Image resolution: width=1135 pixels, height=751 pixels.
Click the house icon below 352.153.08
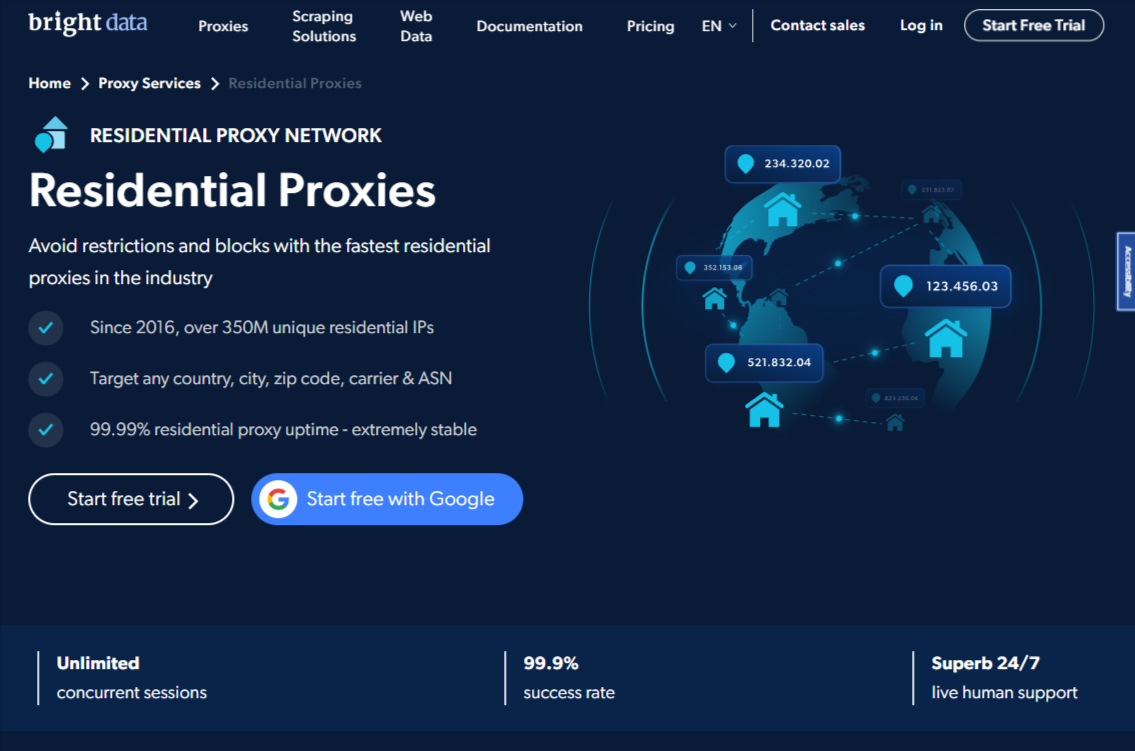pos(714,298)
